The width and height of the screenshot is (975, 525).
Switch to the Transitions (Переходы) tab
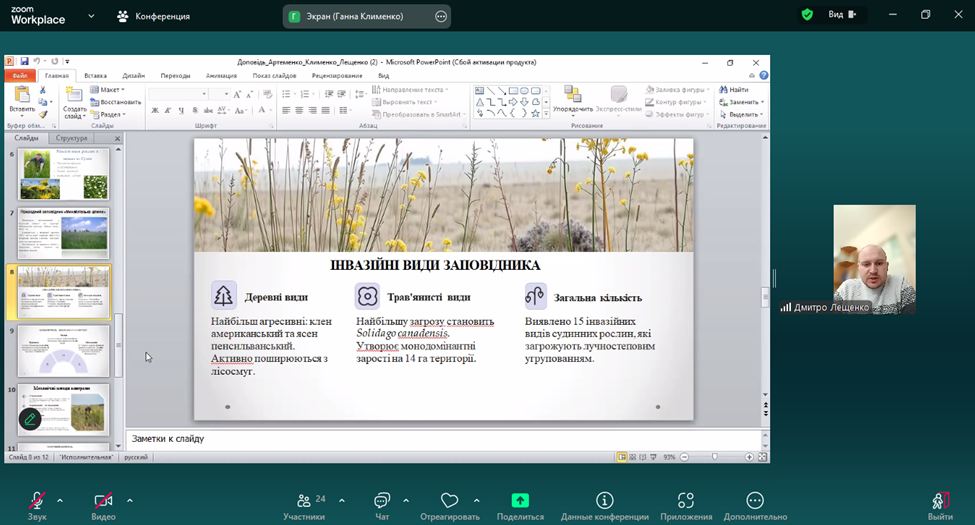tap(175, 75)
